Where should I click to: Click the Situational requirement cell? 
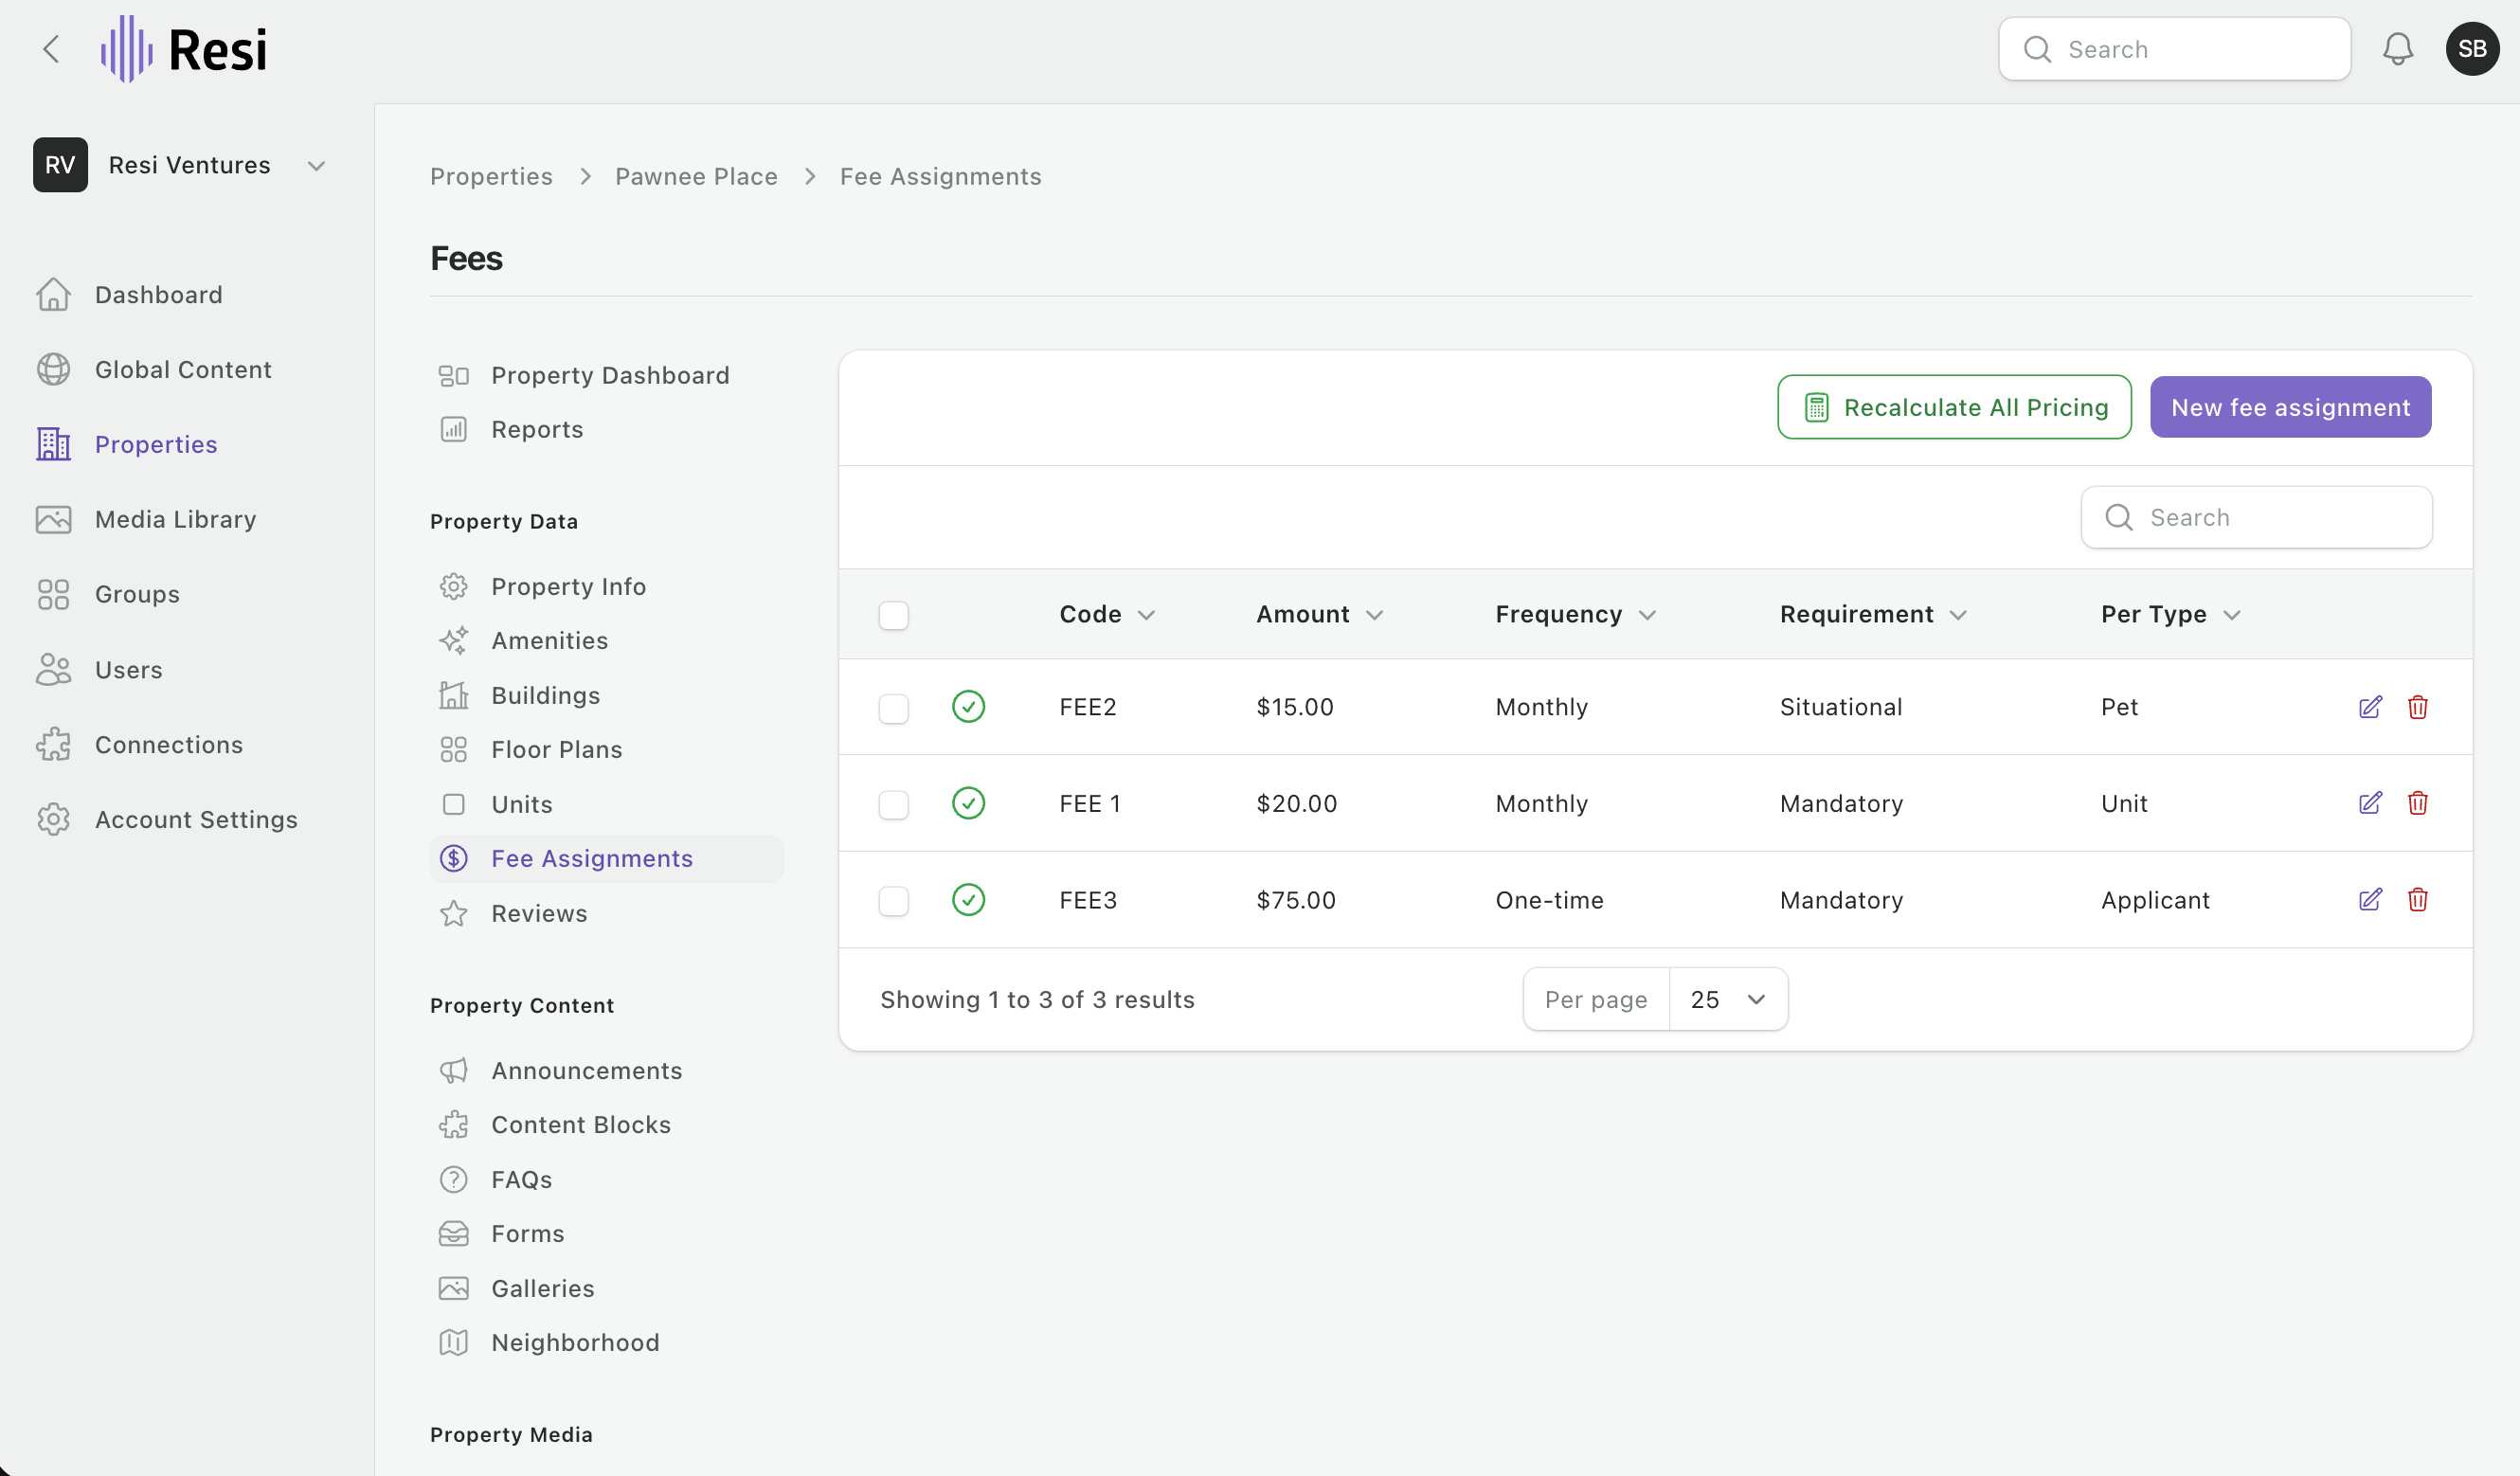pyautogui.click(x=1841, y=708)
